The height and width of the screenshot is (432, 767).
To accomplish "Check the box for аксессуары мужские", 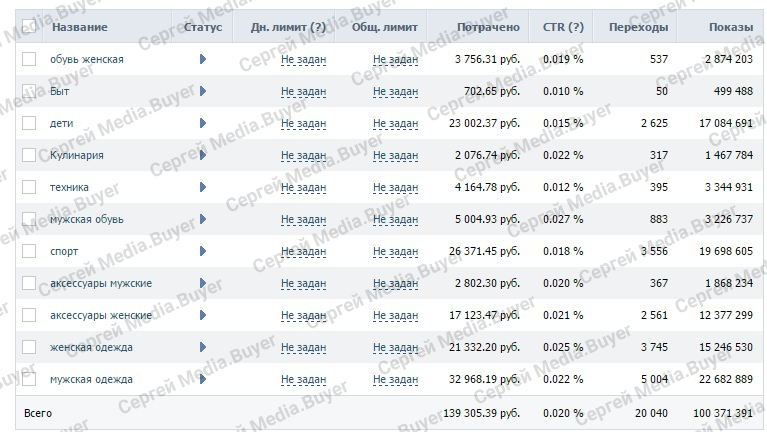I will point(29,283).
